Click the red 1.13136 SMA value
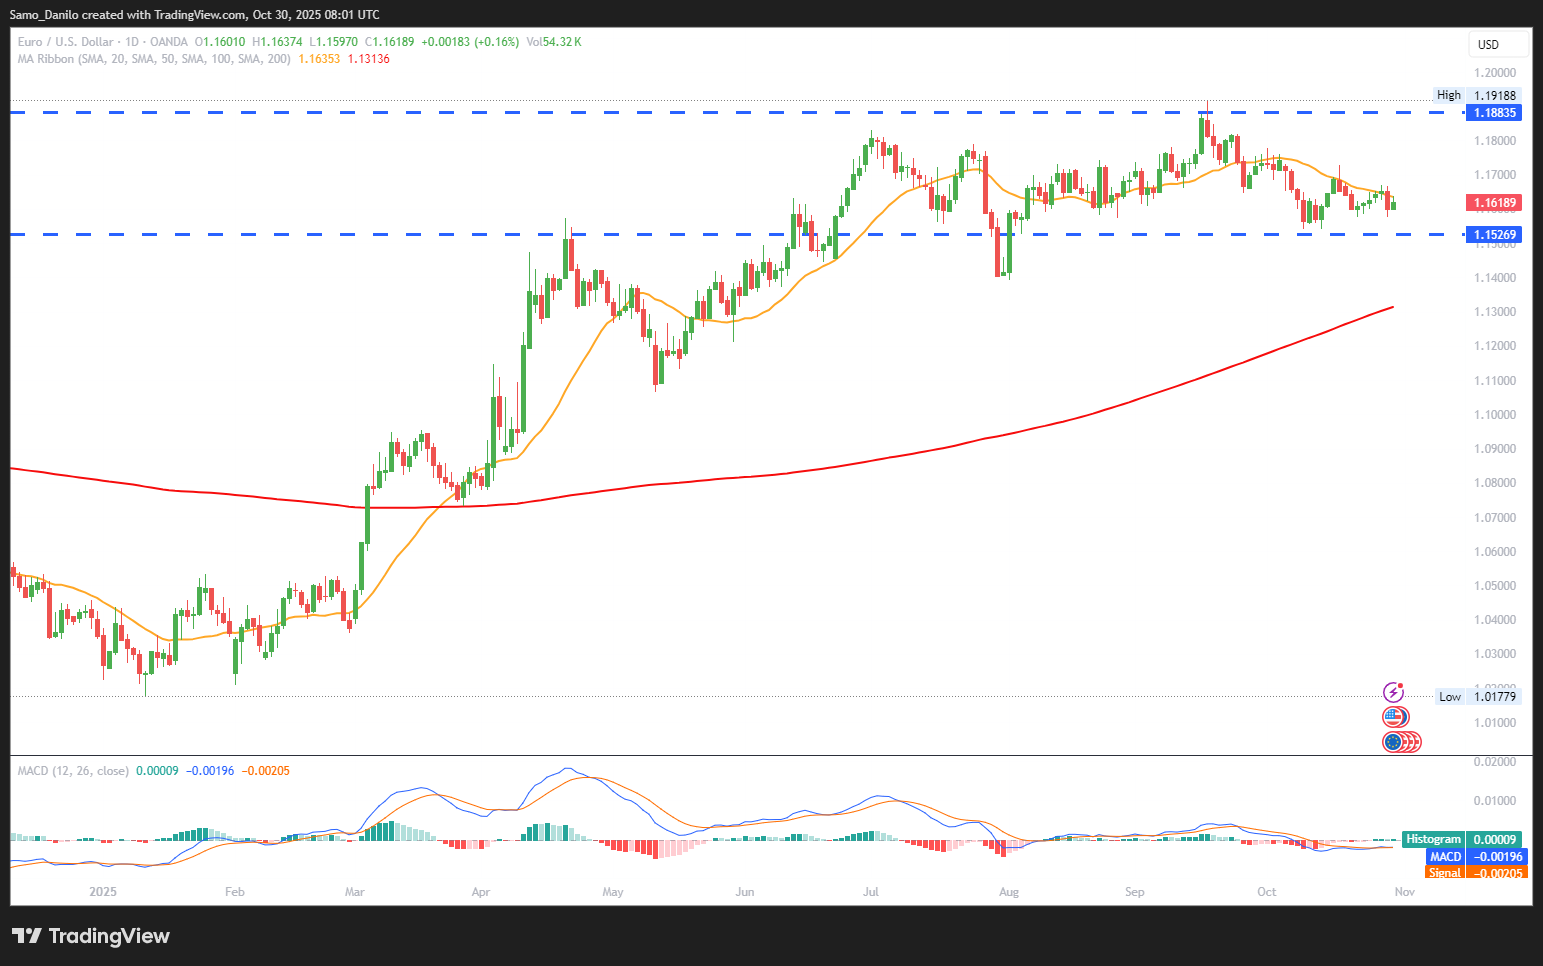 pos(368,59)
